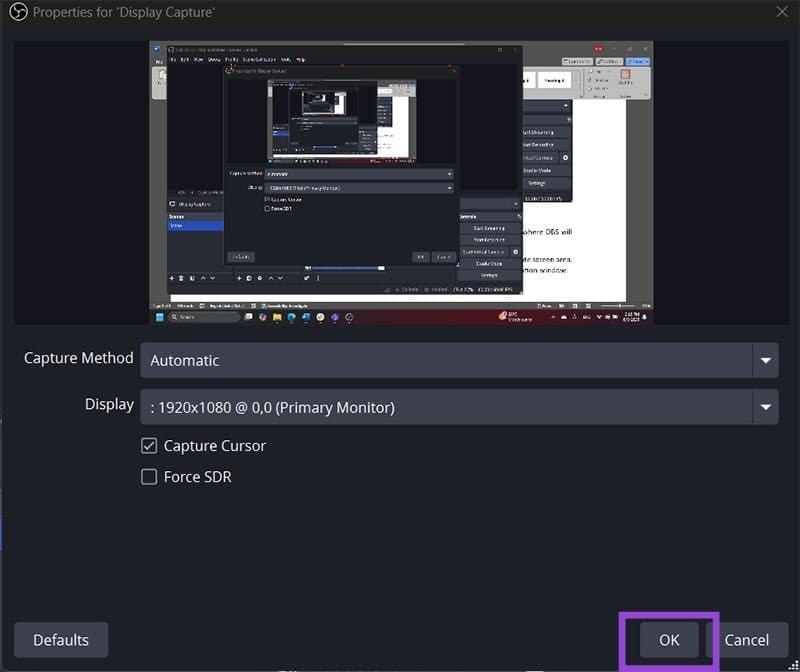This screenshot has width=800, height=672.
Task: Disable the Capture Cursor checkbox
Action: [x=149, y=446]
